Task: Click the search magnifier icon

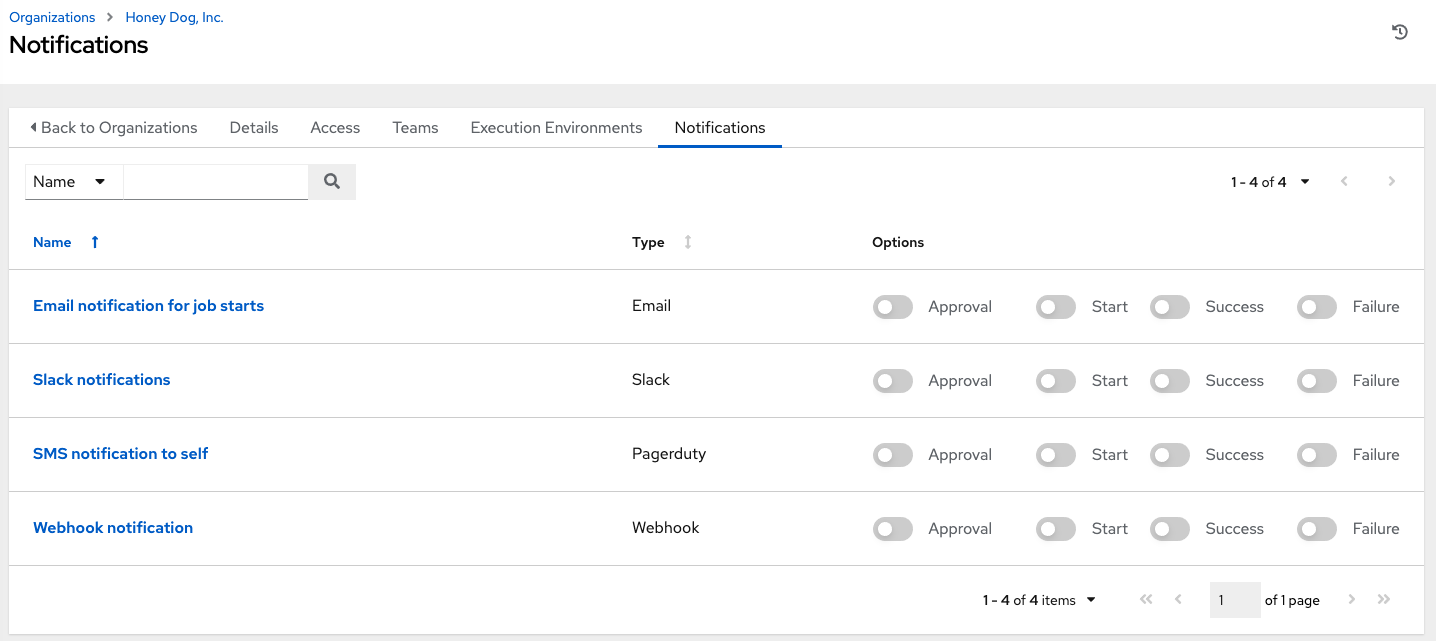Action: (331, 181)
